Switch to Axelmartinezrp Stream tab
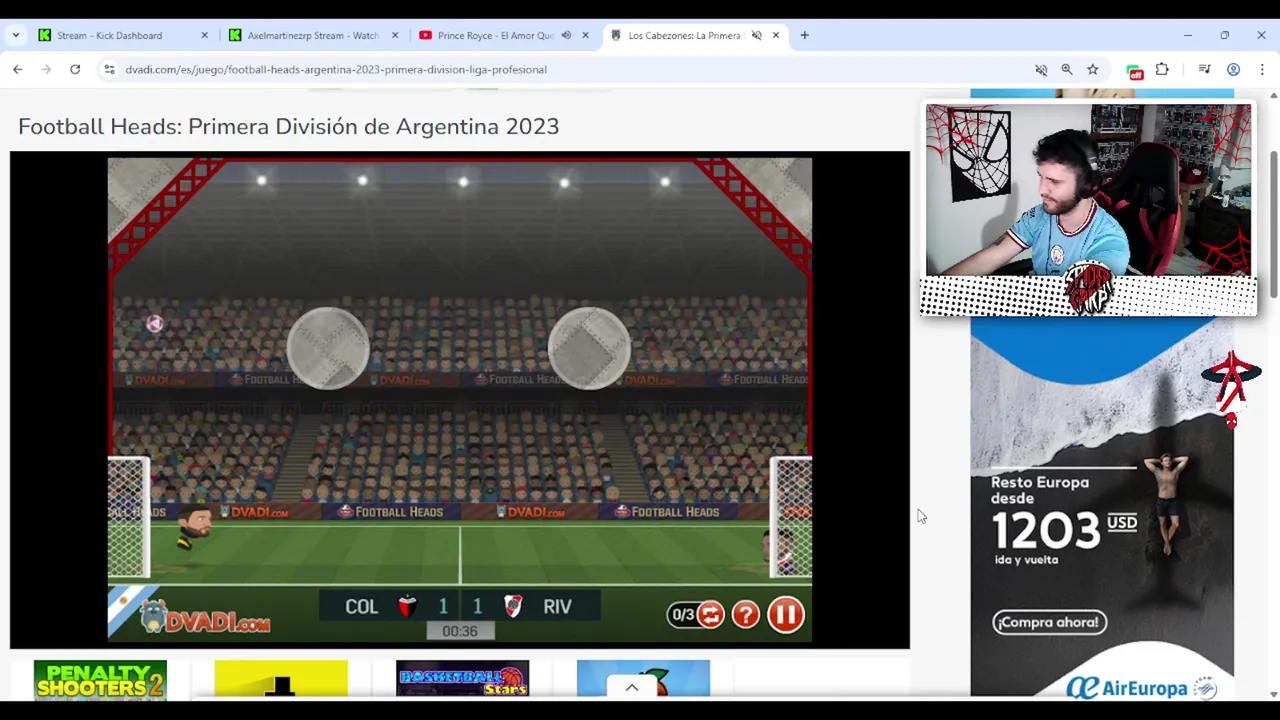This screenshot has height=720, width=1280. click(x=312, y=35)
